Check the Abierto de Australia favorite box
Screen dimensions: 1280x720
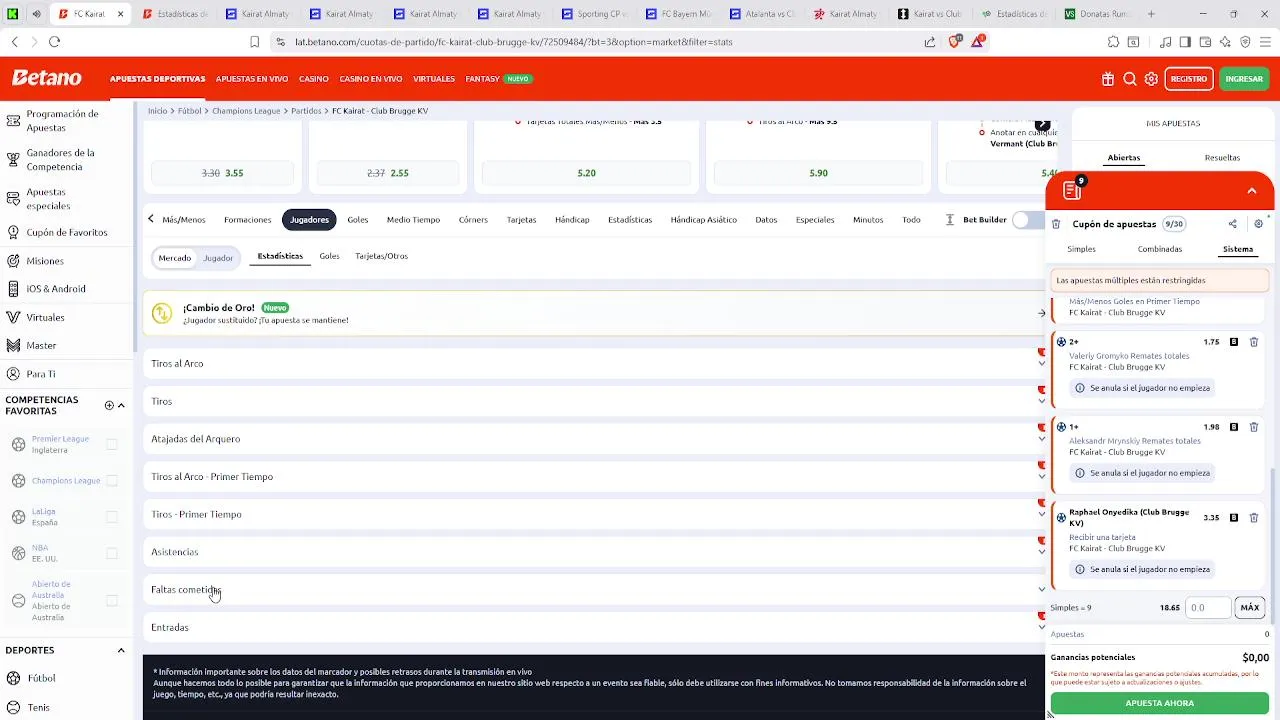pyautogui.click(x=112, y=601)
